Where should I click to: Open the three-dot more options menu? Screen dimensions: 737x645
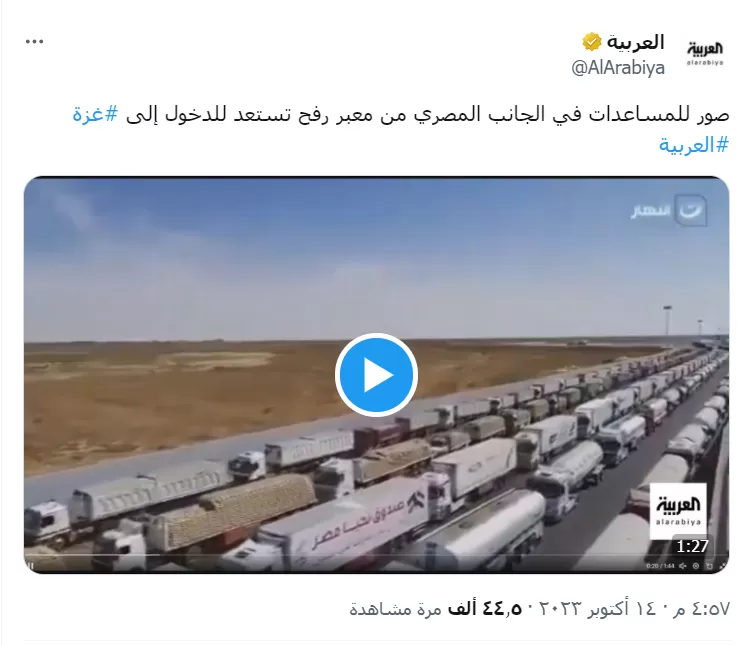(34, 41)
